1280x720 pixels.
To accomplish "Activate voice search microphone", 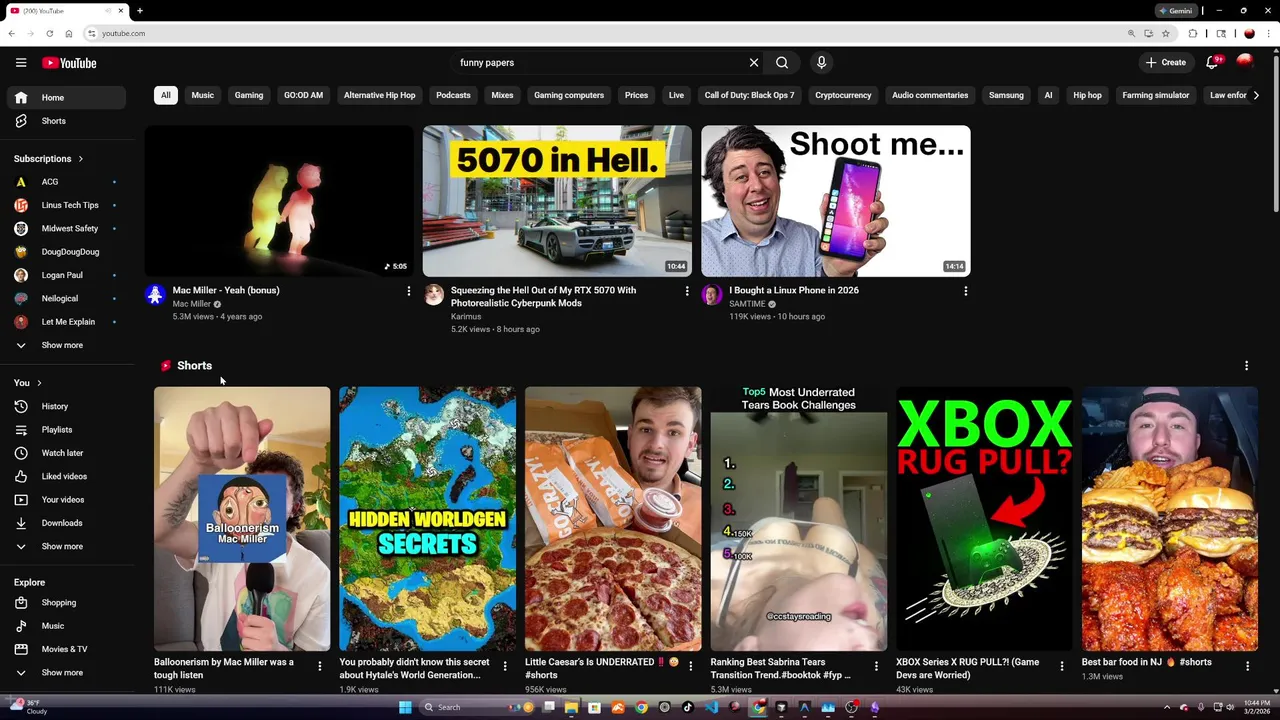I will click(821, 63).
